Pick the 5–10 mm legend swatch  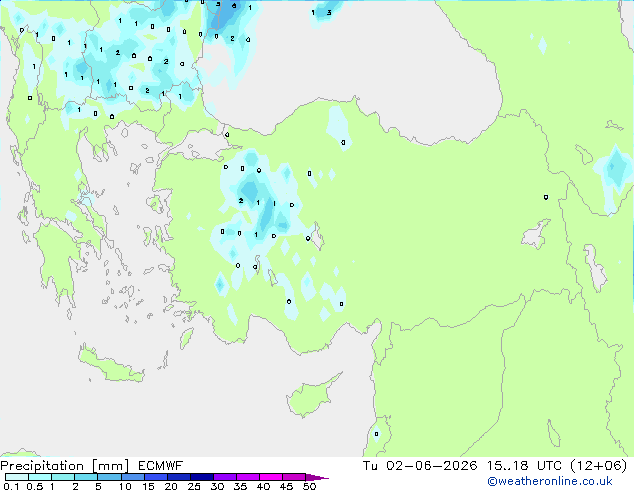[109, 477]
